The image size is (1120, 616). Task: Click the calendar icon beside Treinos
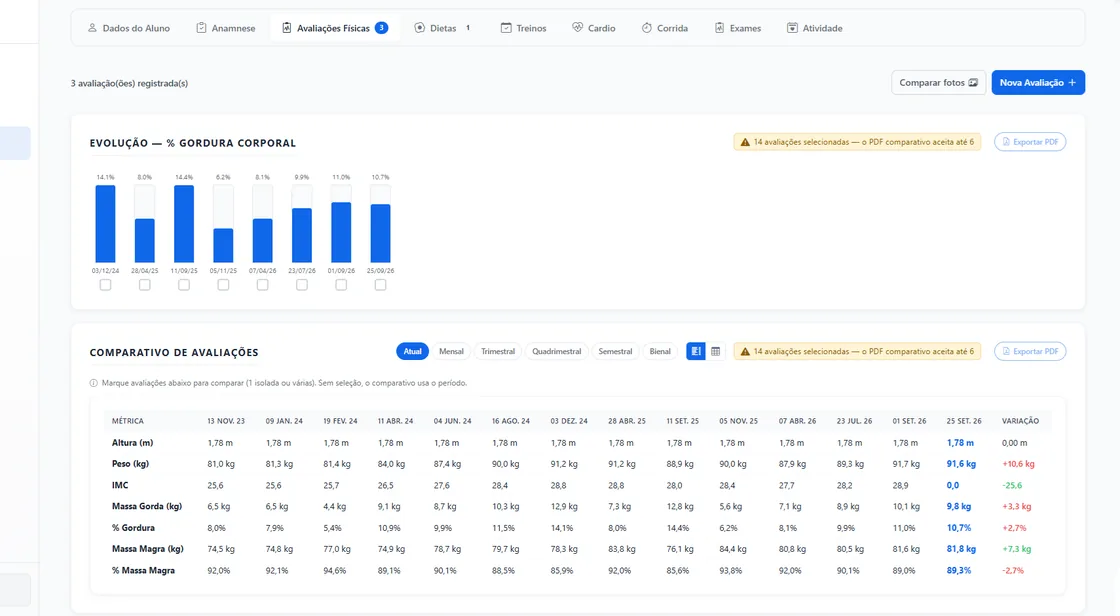506,28
